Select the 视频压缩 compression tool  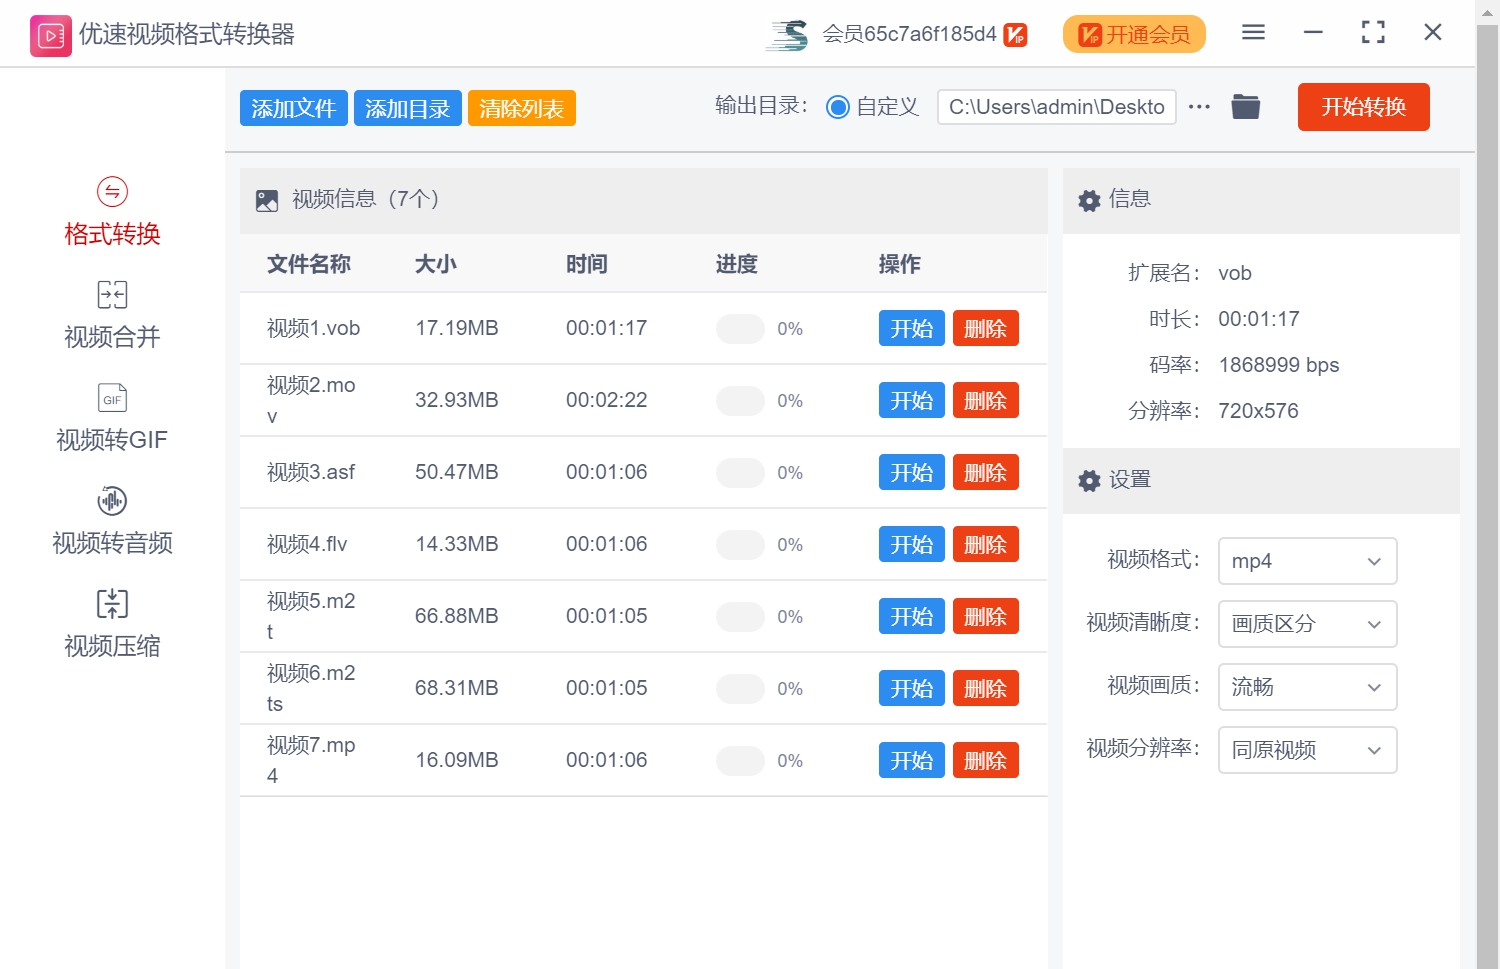click(111, 623)
